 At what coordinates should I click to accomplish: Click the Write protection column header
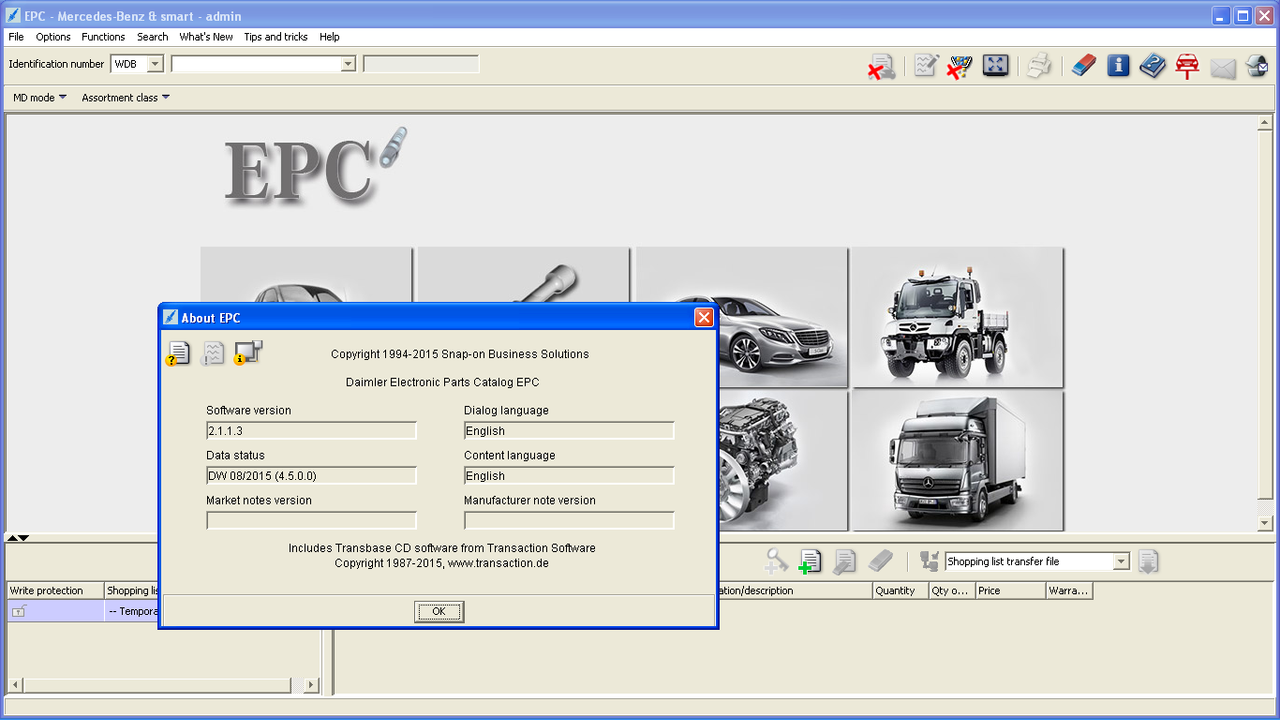[56, 591]
